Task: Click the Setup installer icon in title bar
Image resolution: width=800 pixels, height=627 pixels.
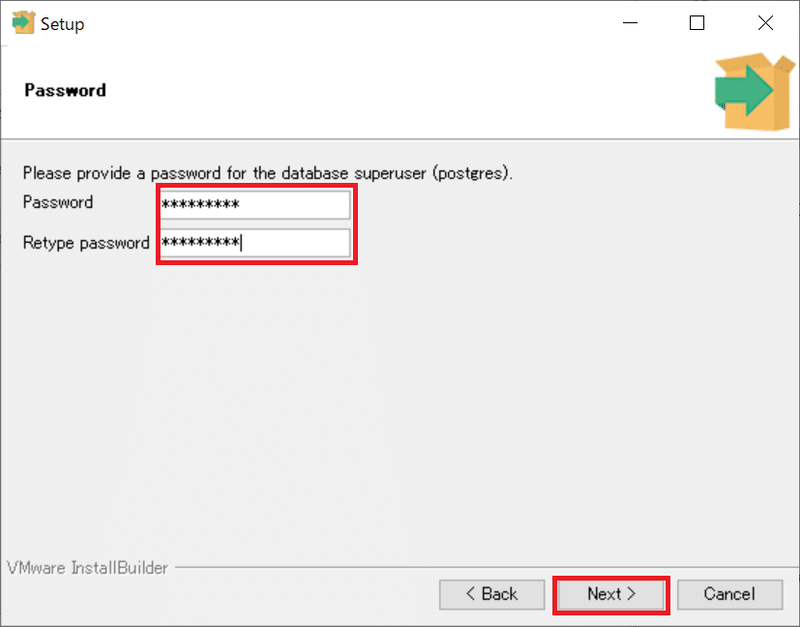Action: 22,23
